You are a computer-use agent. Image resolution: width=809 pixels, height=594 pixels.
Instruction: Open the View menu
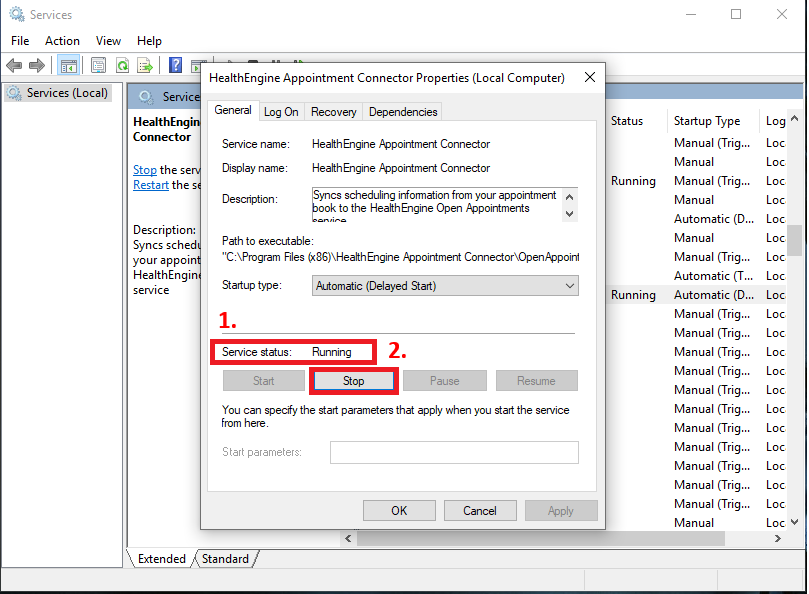coord(108,41)
